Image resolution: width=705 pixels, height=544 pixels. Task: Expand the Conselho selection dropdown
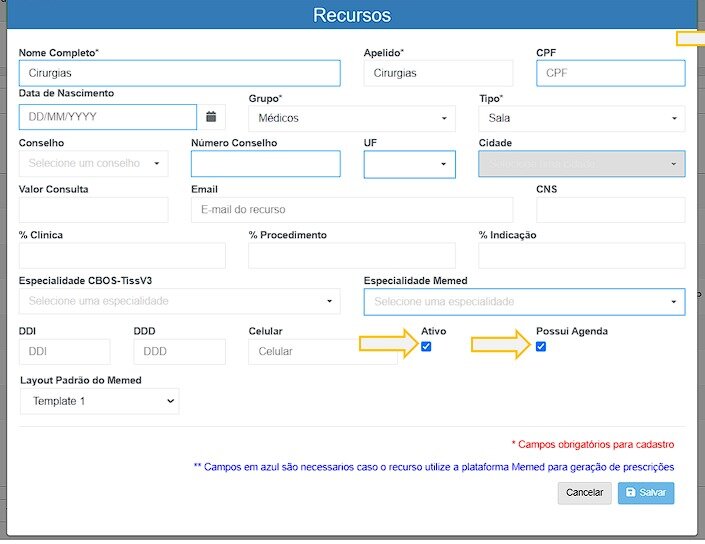[93, 163]
